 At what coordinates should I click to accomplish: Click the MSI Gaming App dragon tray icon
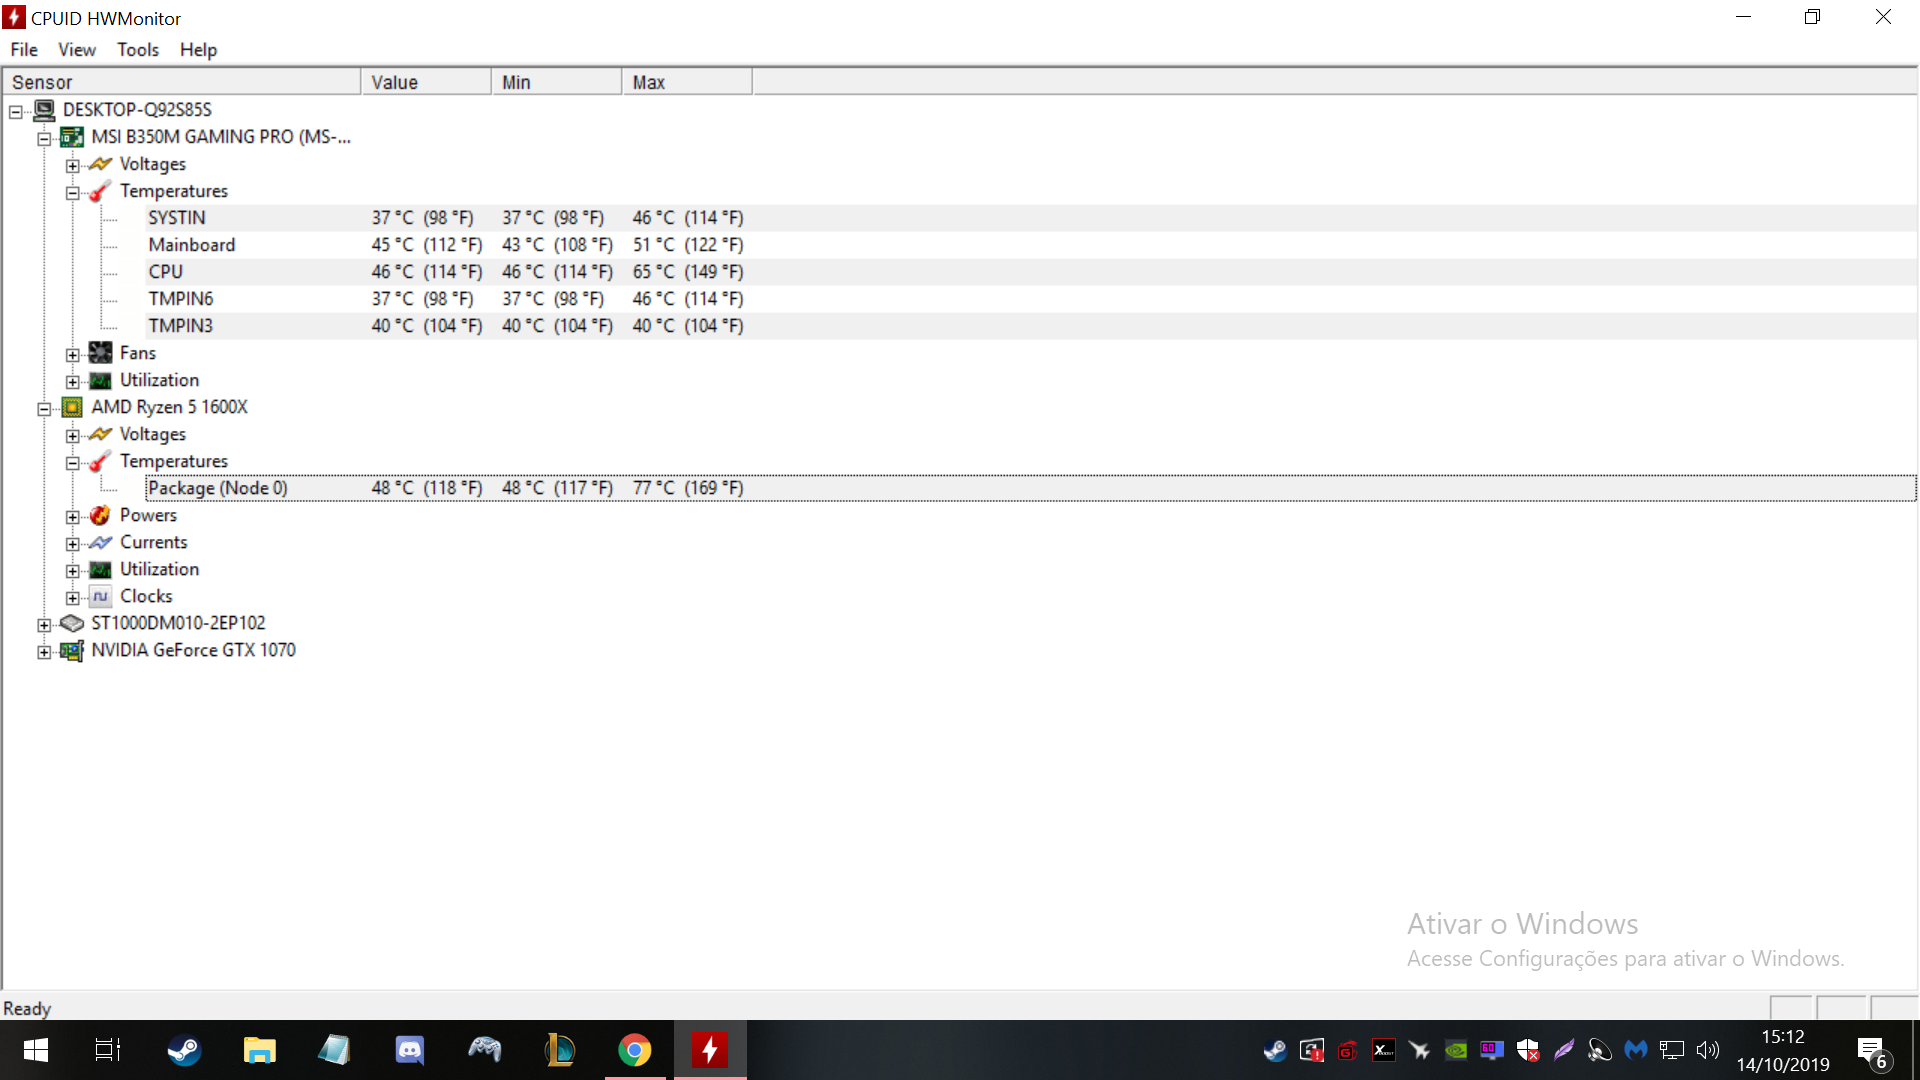tap(1347, 1050)
